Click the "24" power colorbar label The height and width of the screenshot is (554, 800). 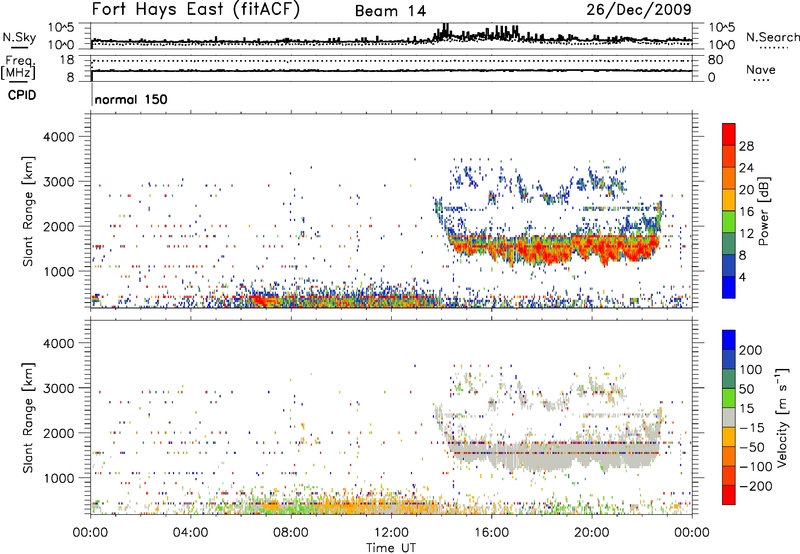(x=746, y=168)
